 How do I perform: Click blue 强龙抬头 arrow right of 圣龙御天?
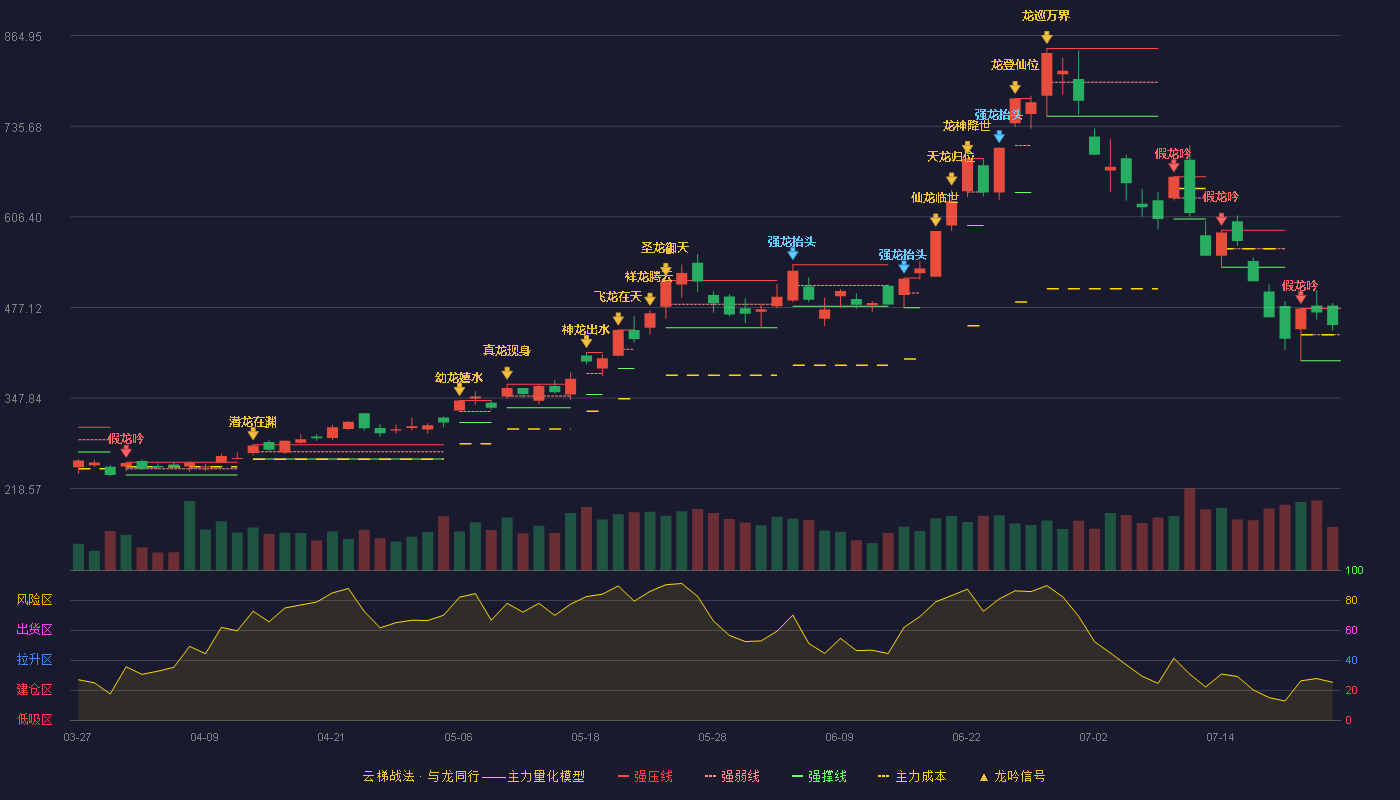(x=792, y=254)
